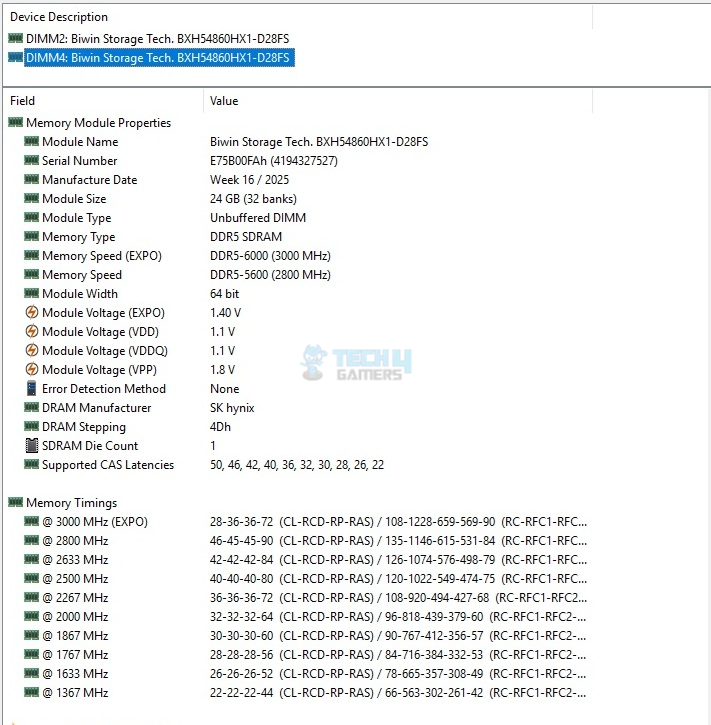Click the icon beside Supported CAS Latencies
Screen dimensions: 711x725
click(x=31, y=464)
